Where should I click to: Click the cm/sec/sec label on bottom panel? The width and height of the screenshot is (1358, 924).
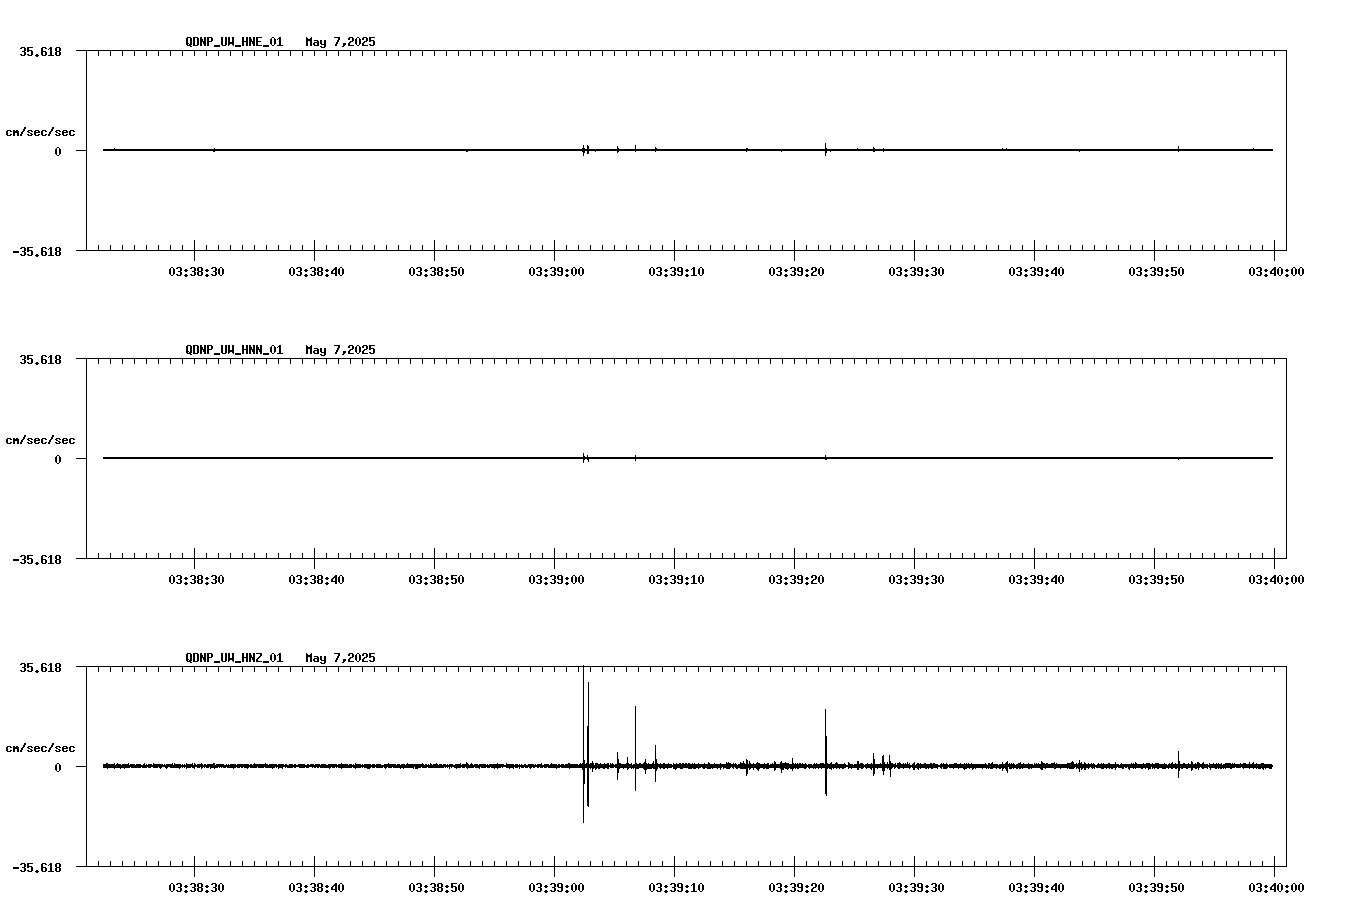click(x=41, y=747)
